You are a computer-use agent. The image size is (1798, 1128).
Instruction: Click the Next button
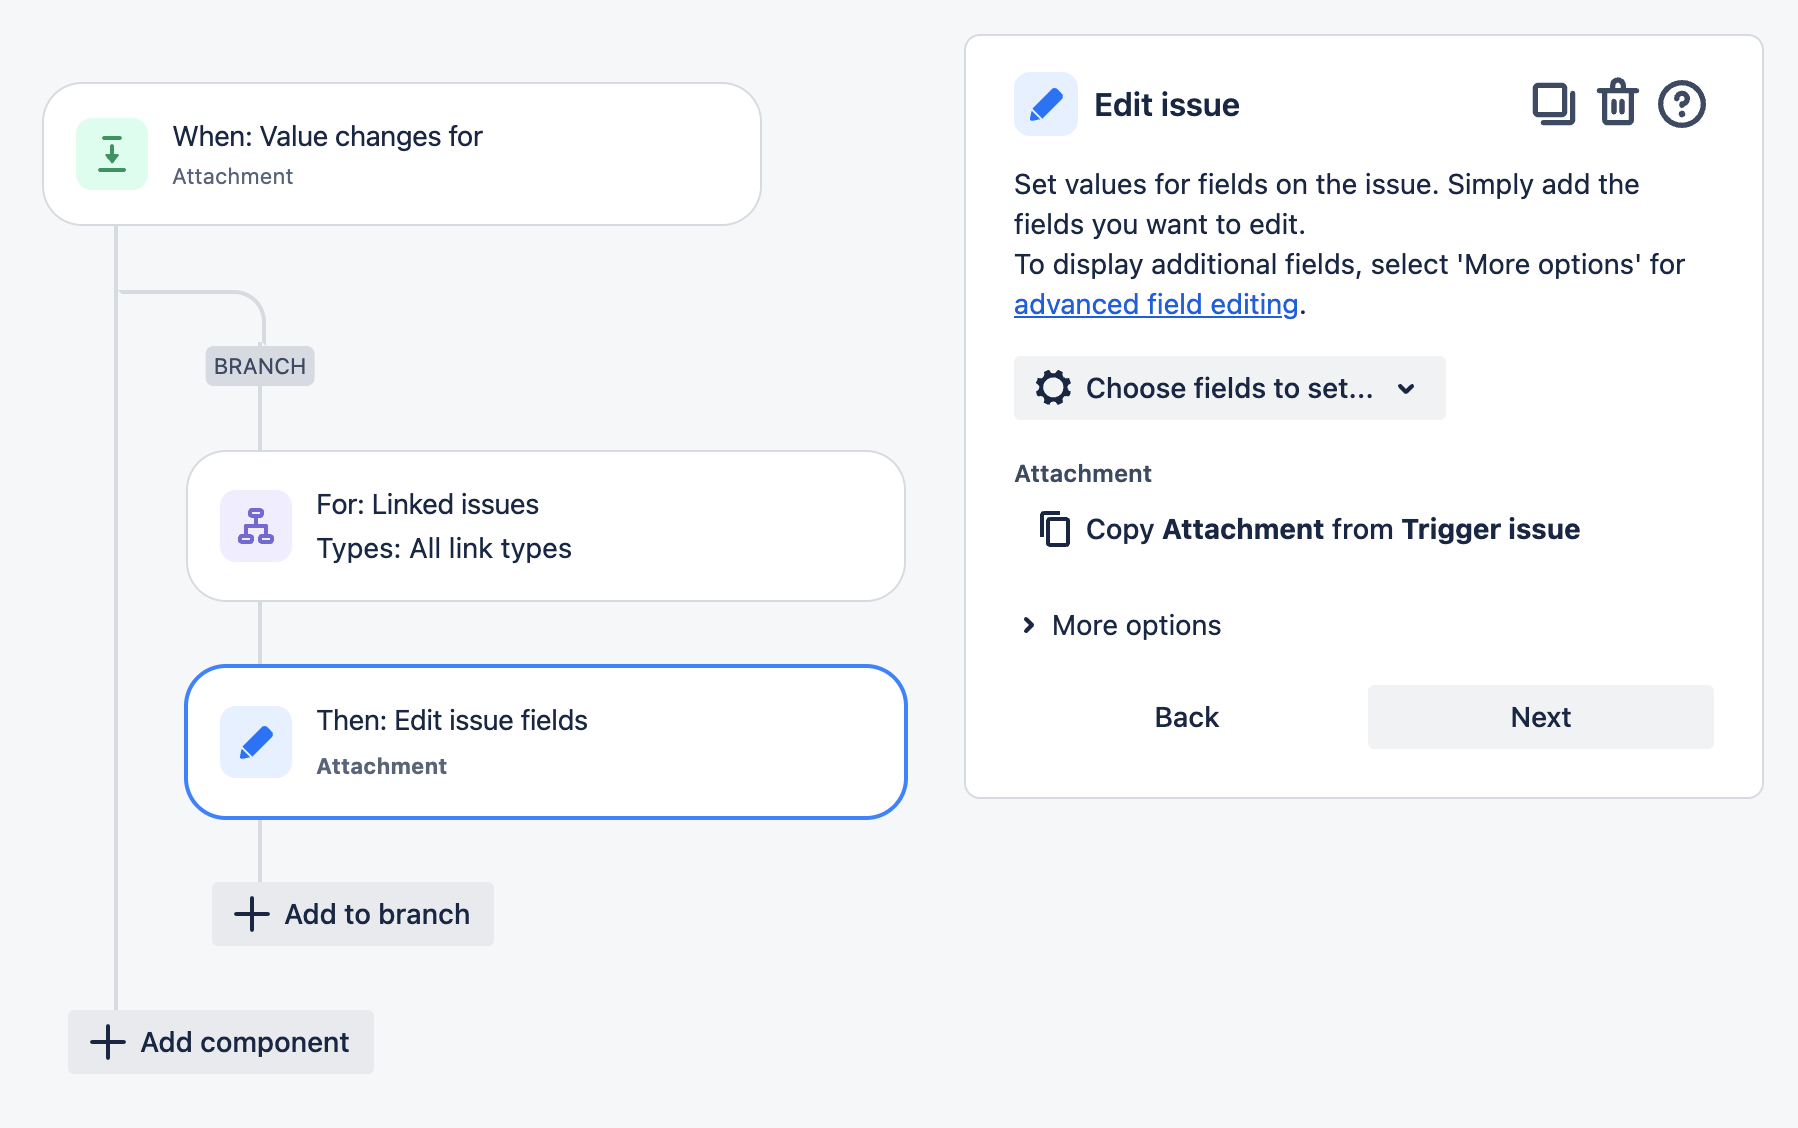1539,716
